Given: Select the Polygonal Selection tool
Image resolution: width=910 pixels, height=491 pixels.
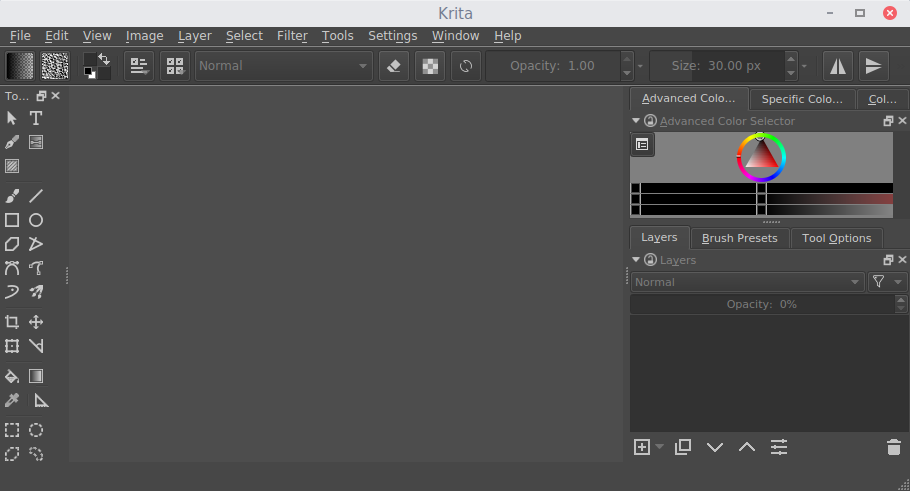Looking at the screenshot, I should 12,454.
